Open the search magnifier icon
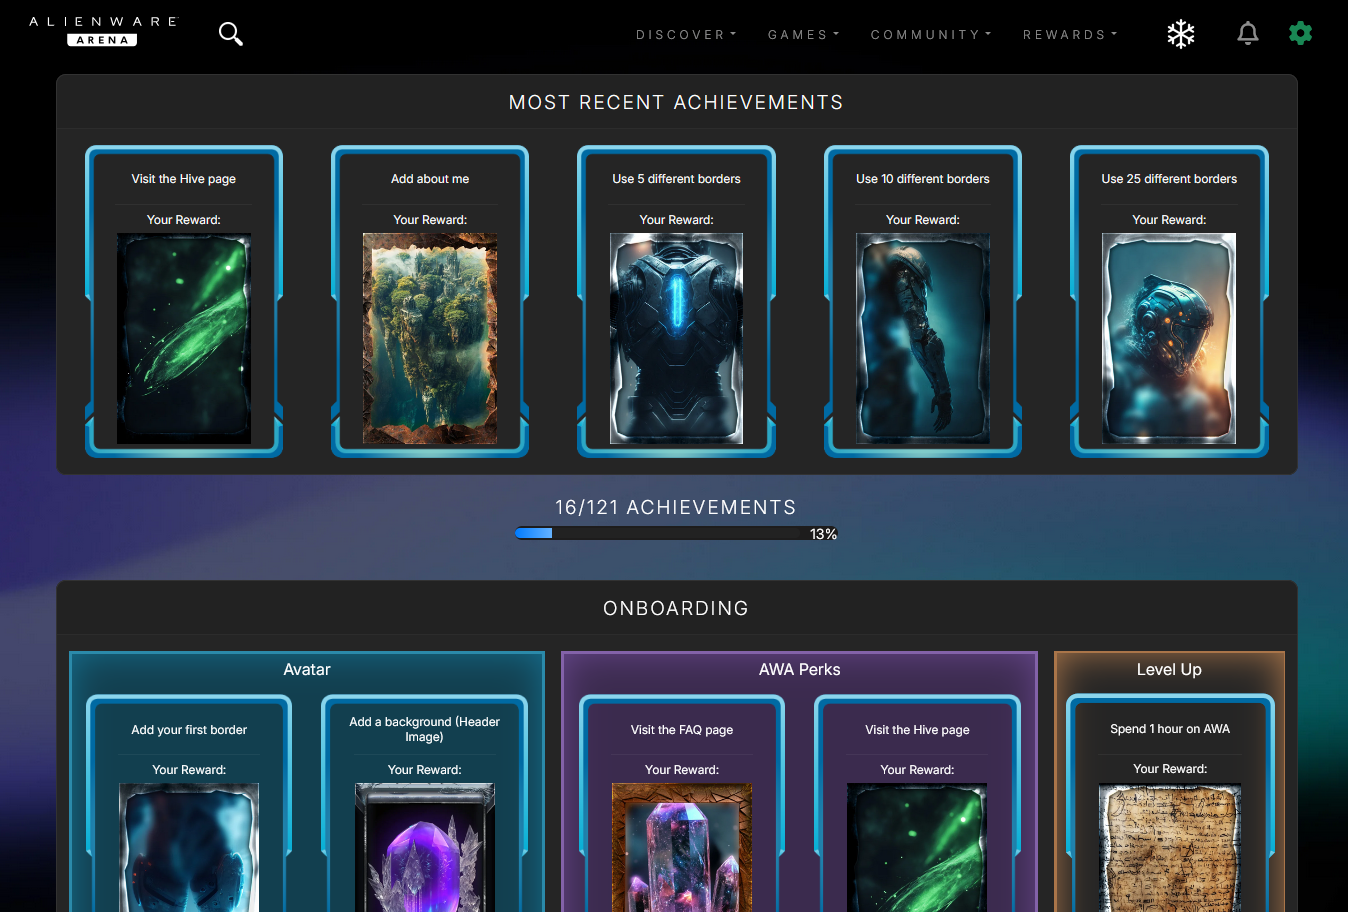 (x=231, y=34)
